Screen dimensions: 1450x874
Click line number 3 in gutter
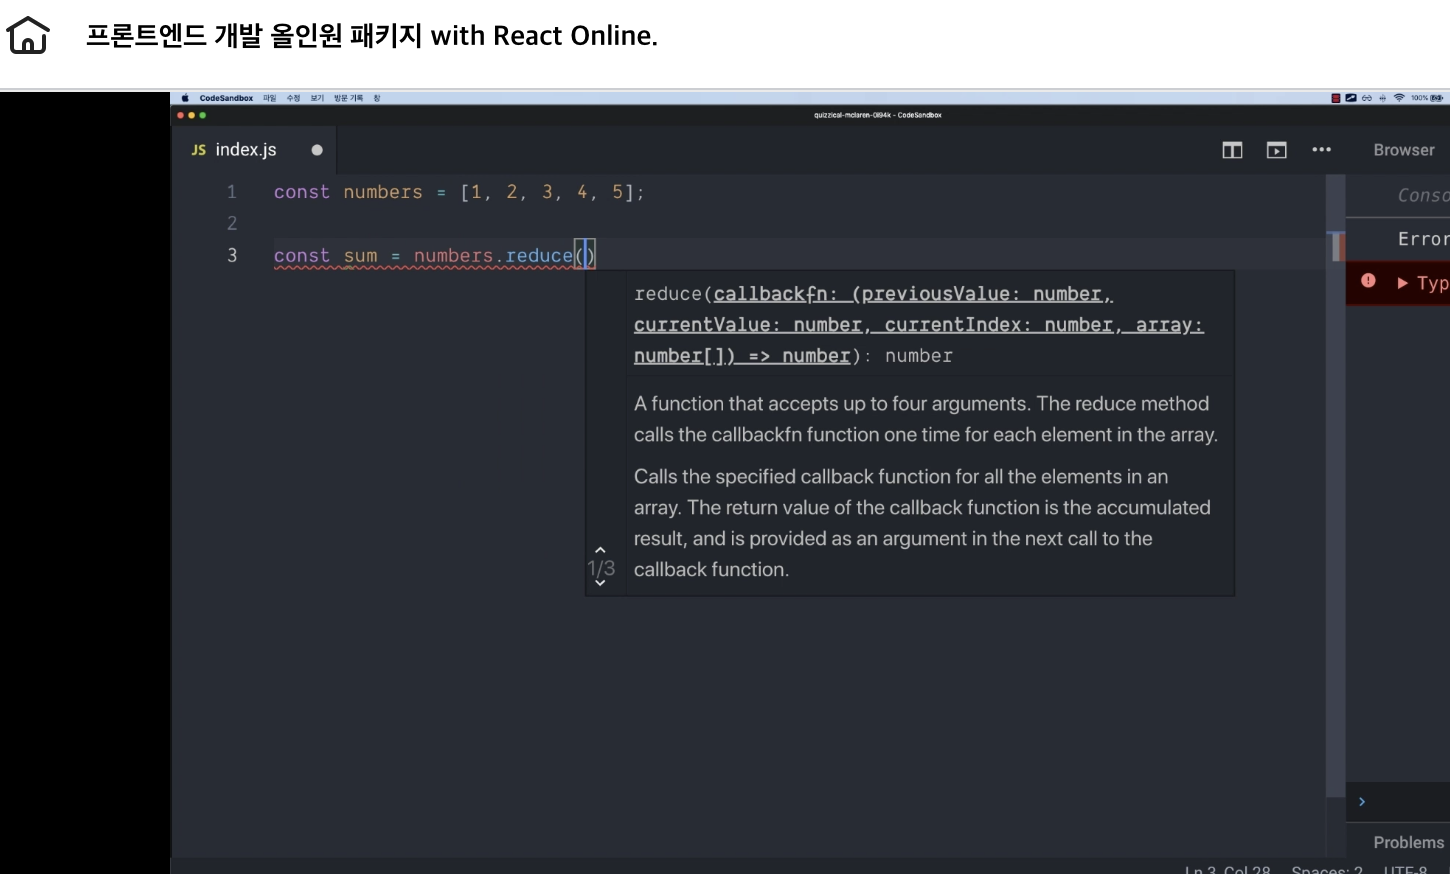[x=232, y=255]
